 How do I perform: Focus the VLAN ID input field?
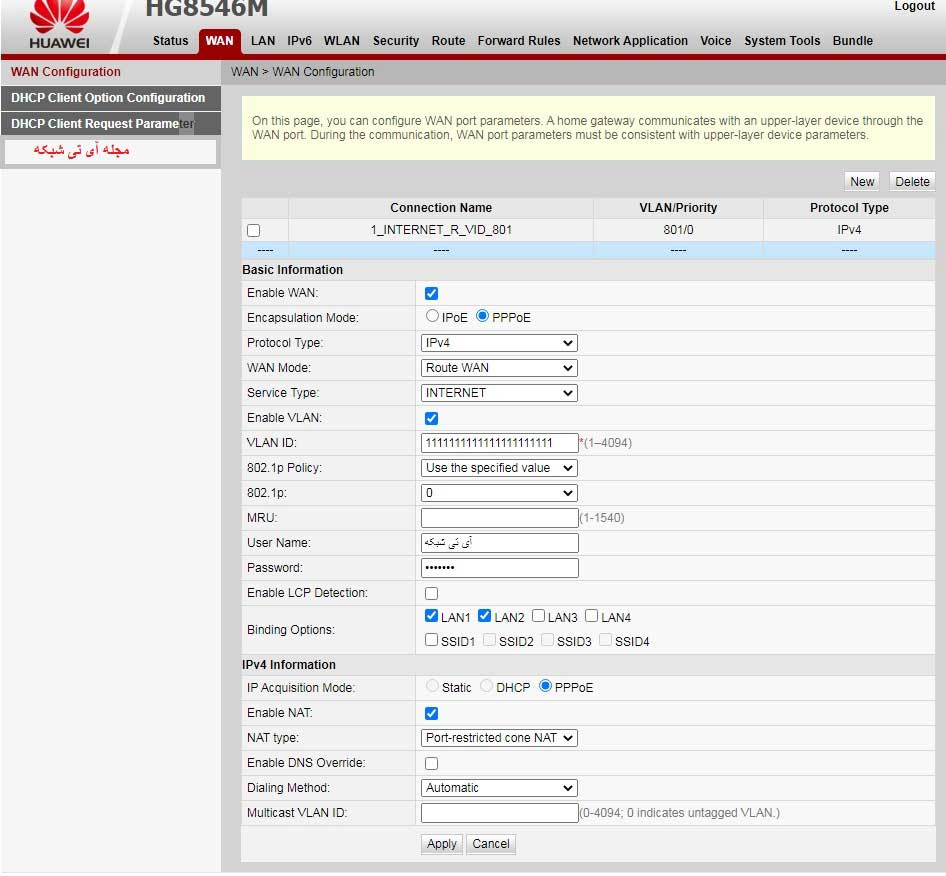point(500,443)
